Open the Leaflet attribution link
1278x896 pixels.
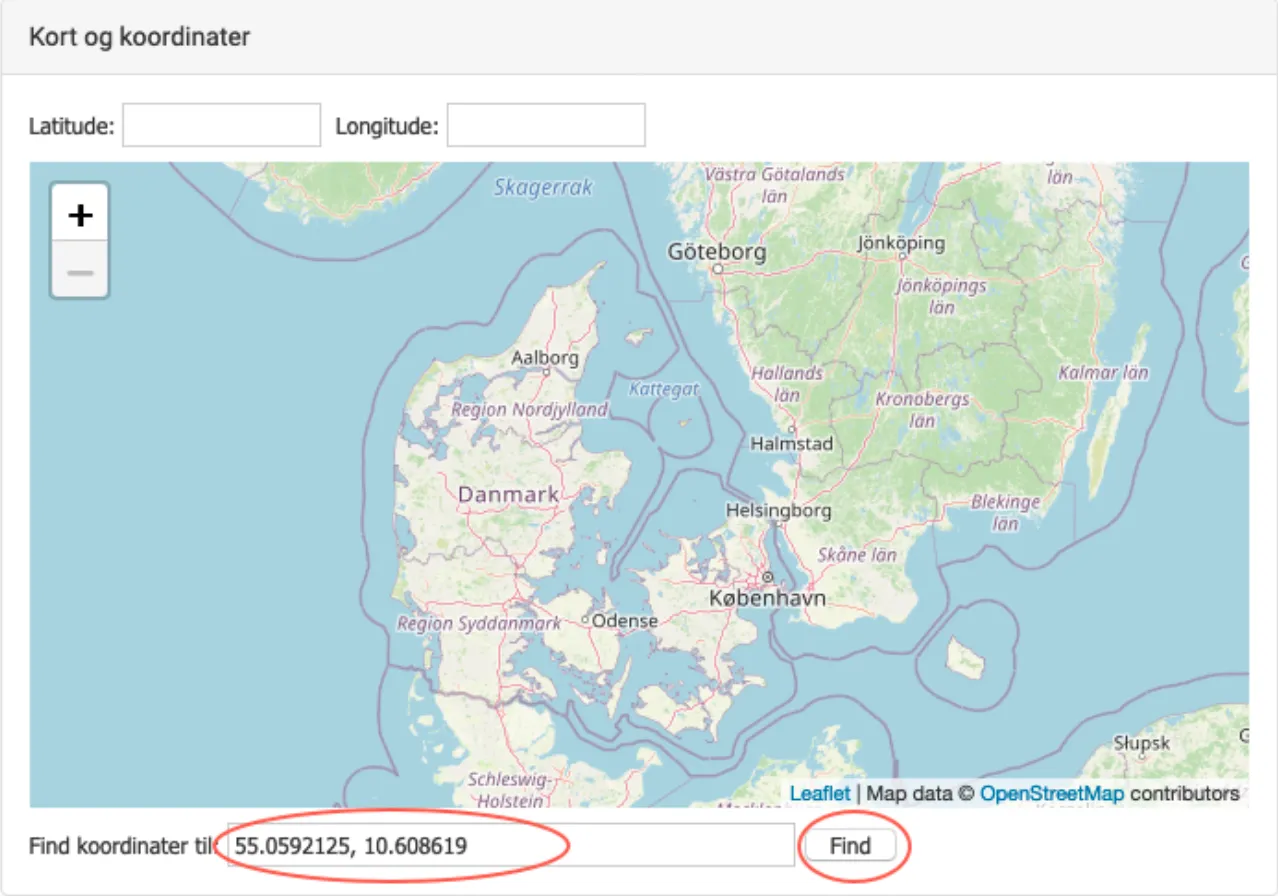(x=820, y=793)
